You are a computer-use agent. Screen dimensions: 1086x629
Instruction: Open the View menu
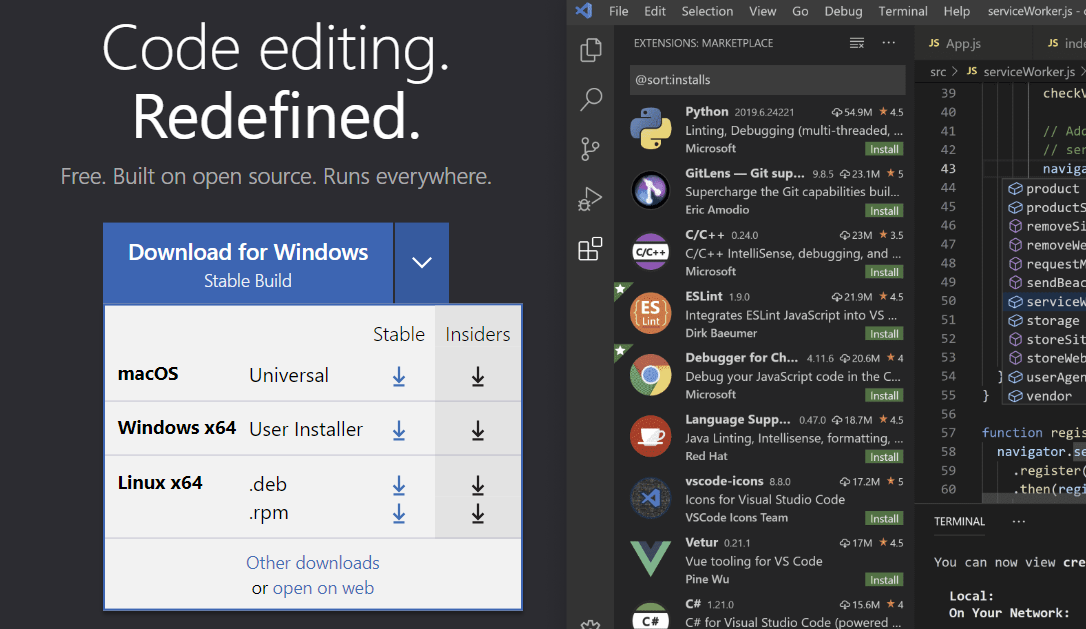[763, 11]
